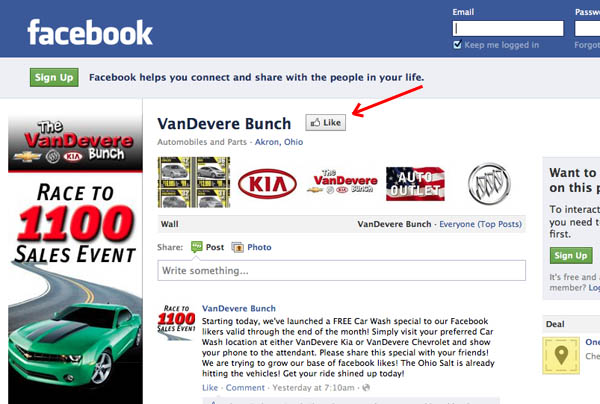Click Sign Up in the right sidebar box
This screenshot has height=404, width=600.
571,256
